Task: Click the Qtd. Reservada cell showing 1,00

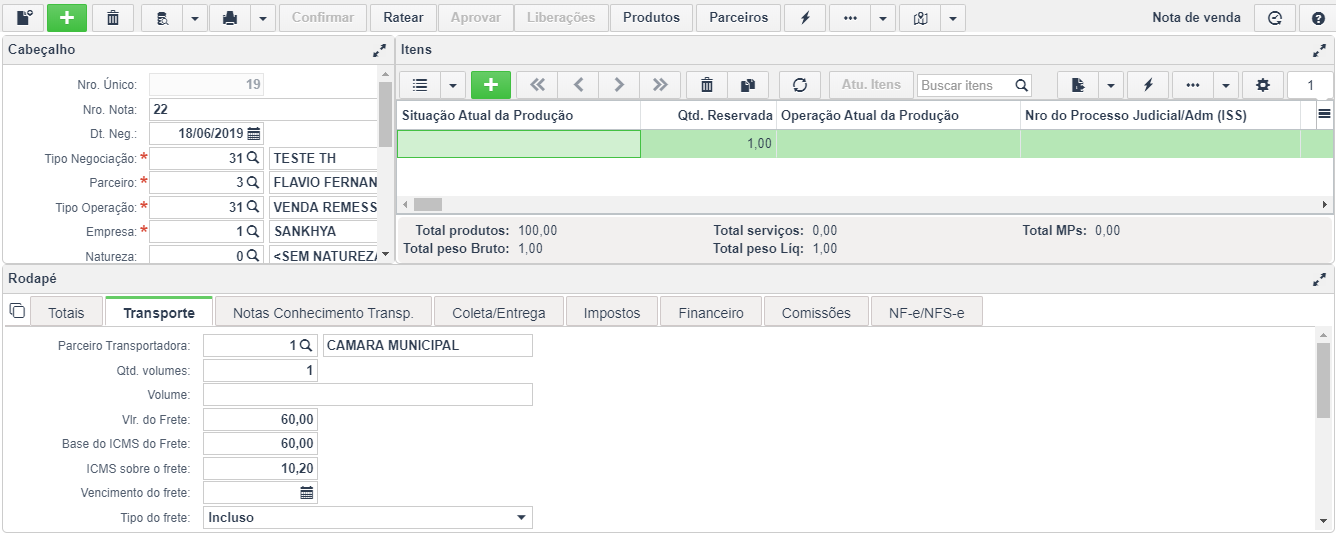Action: click(x=709, y=144)
